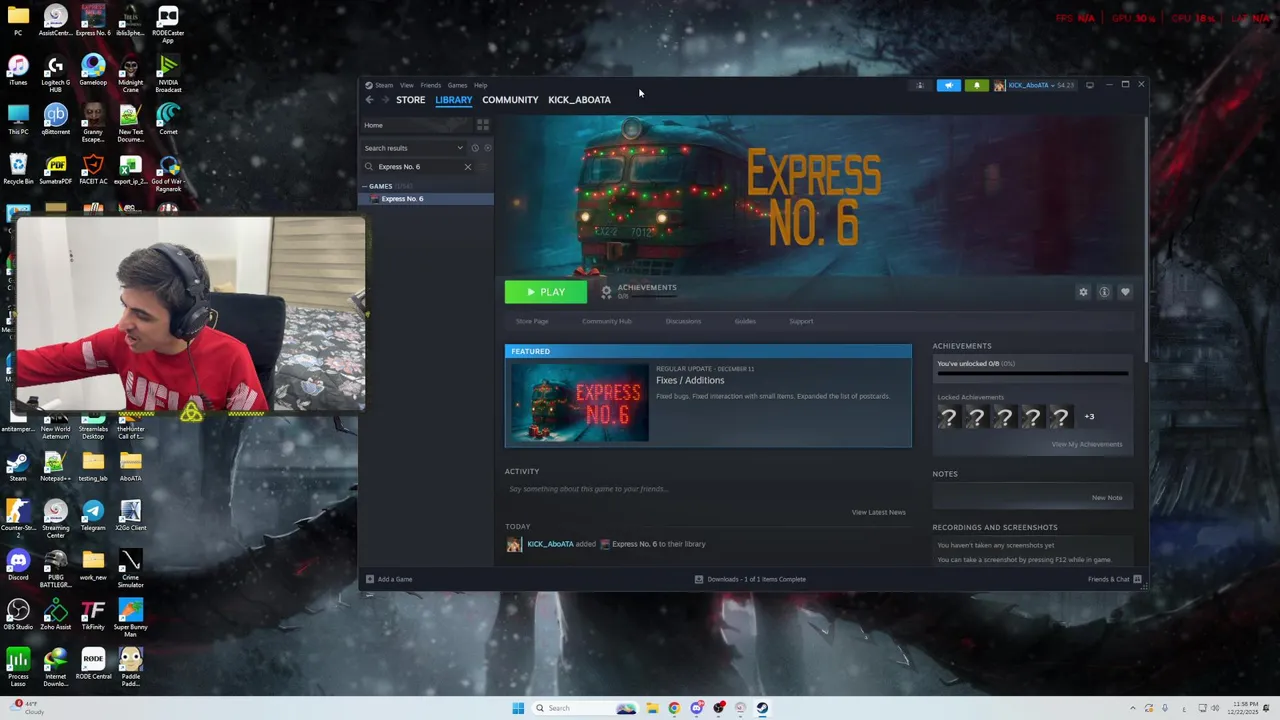Image resolution: width=1280 pixels, height=720 pixels.
Task: Click the New Note button
Action: (1107, 497)
